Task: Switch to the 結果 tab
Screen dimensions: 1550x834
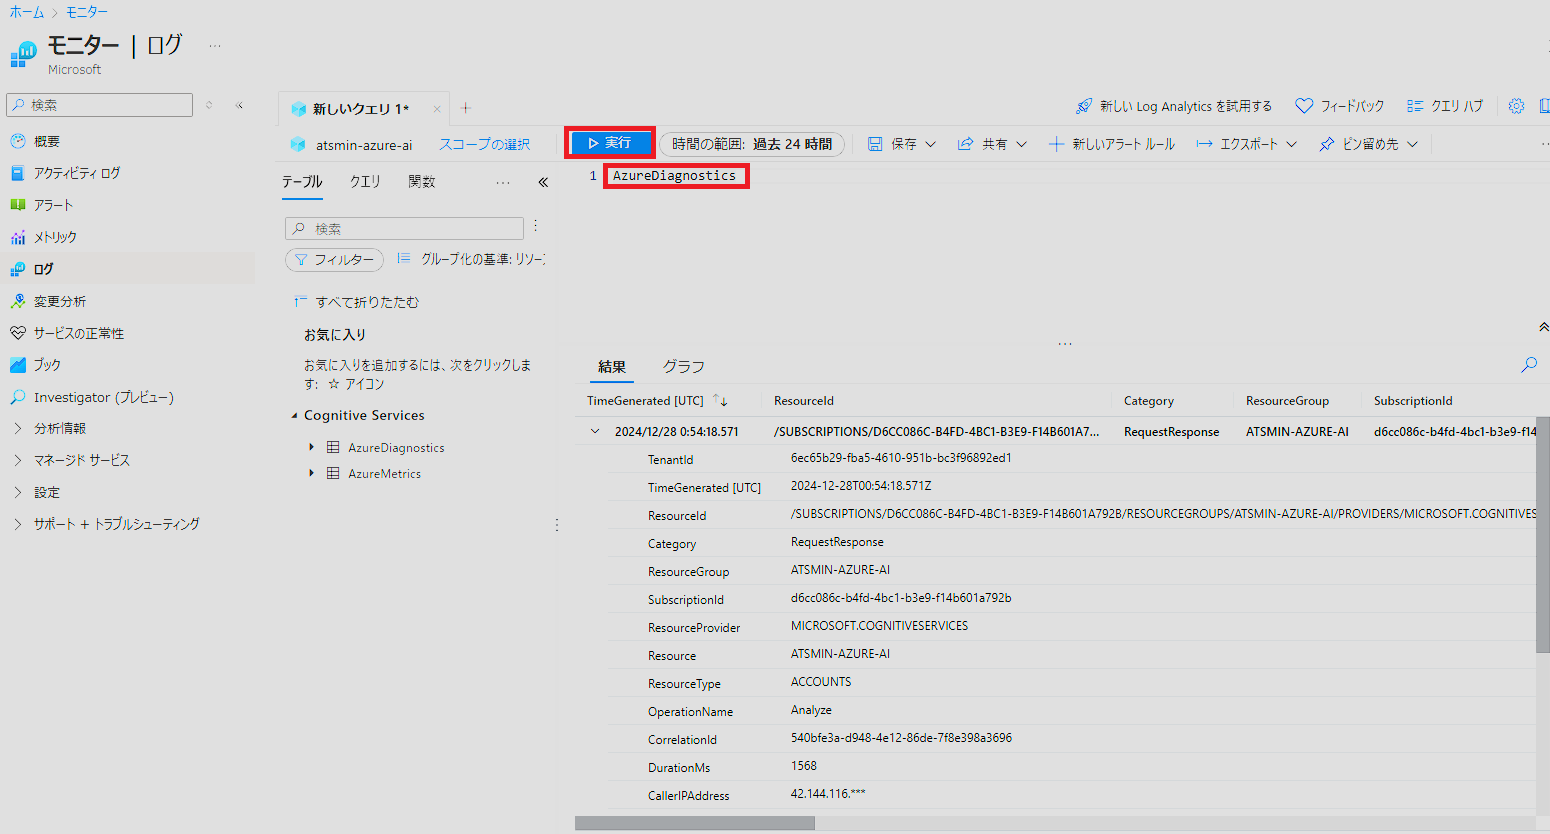Action: (x=612, y=367)
